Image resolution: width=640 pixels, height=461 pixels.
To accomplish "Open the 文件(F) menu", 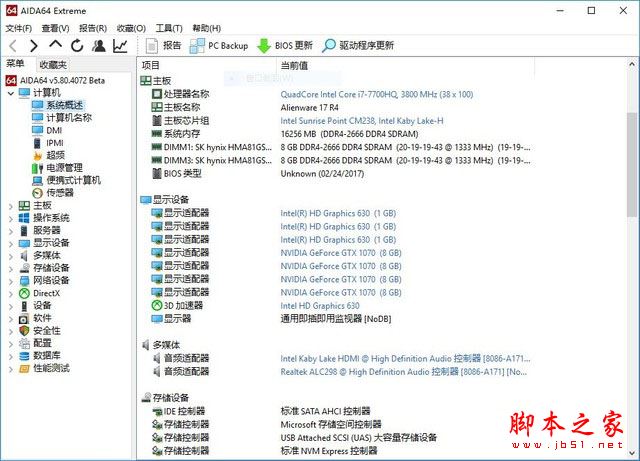I will point(19,28).
